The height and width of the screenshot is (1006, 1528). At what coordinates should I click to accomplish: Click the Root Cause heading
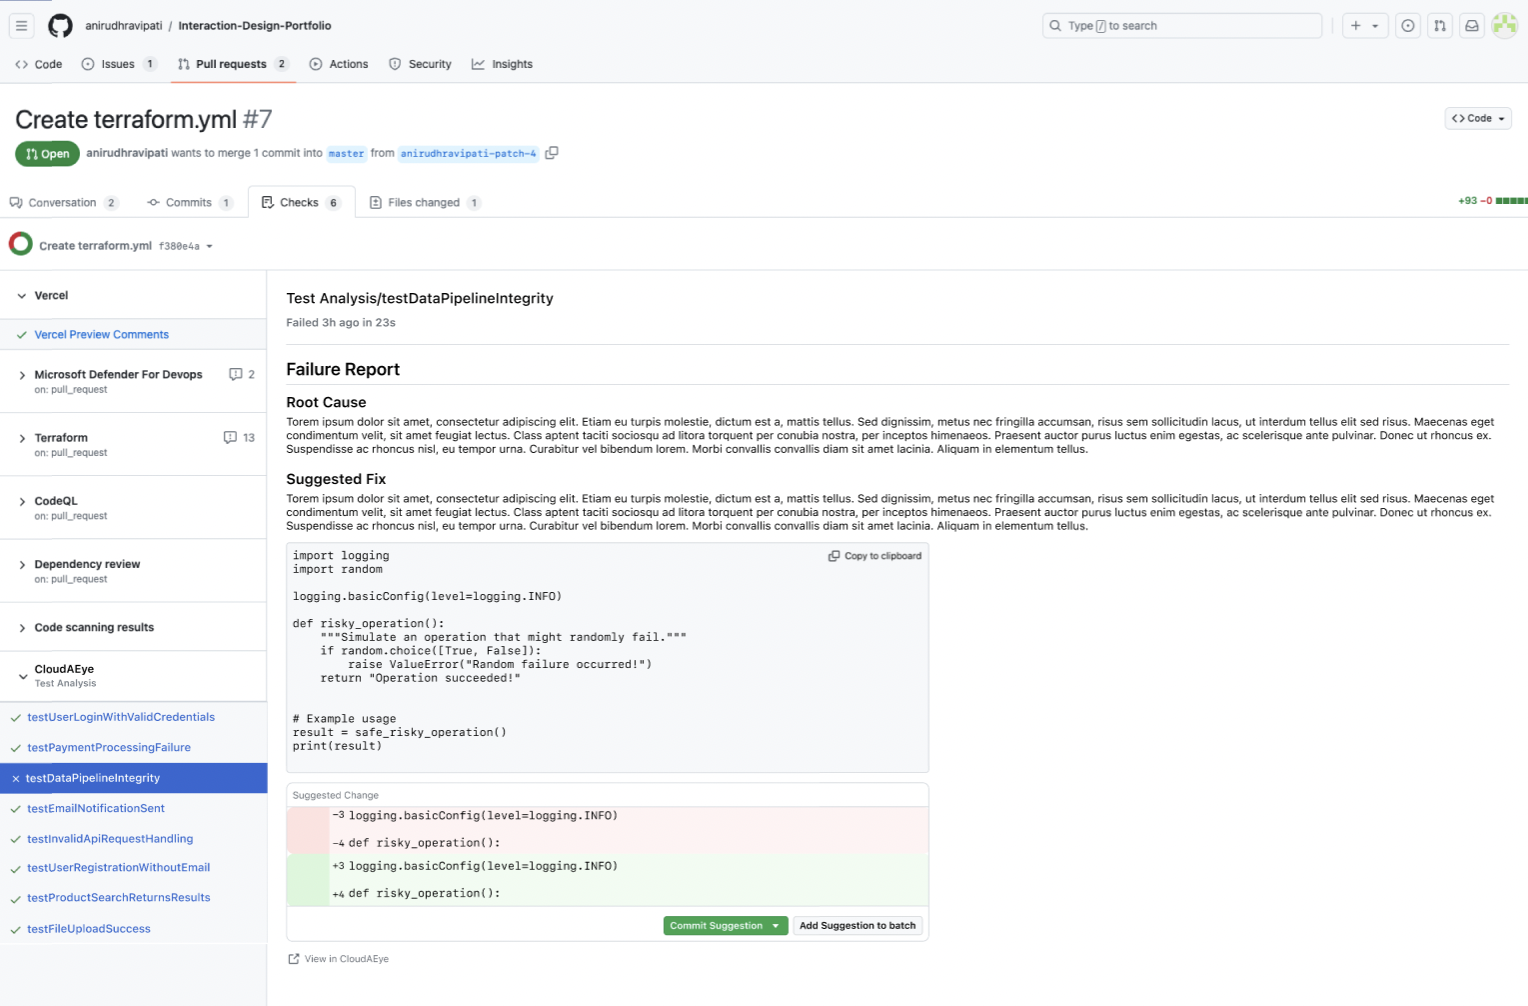[326, 402]
